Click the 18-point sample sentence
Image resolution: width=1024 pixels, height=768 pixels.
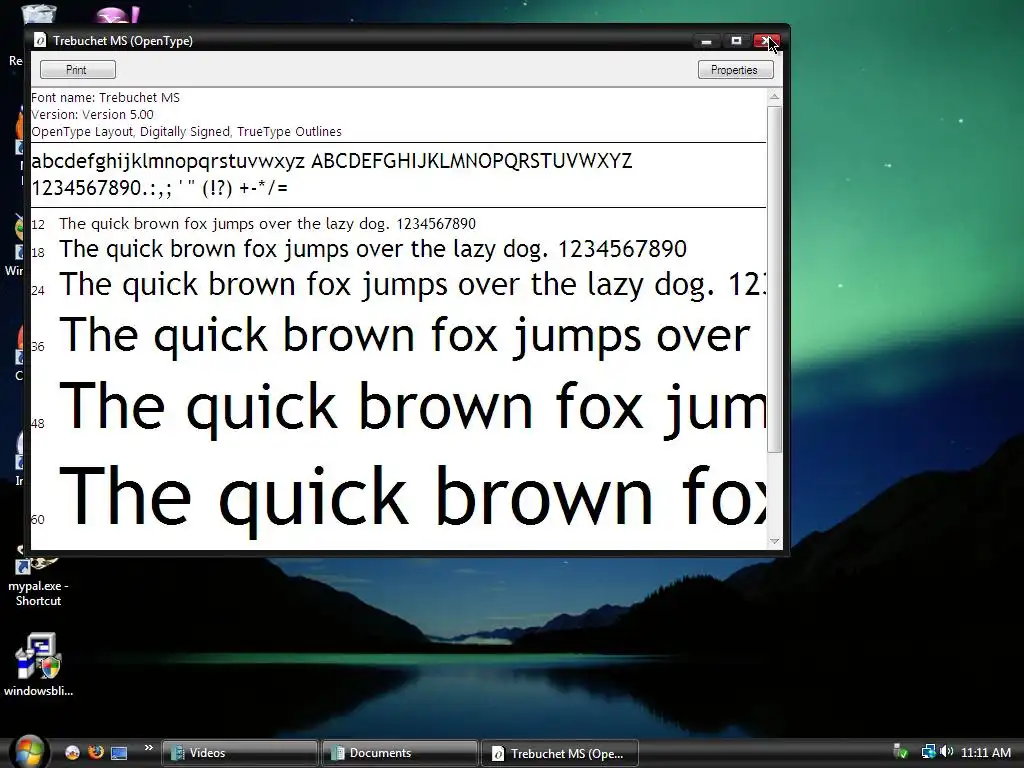[373, 249]
